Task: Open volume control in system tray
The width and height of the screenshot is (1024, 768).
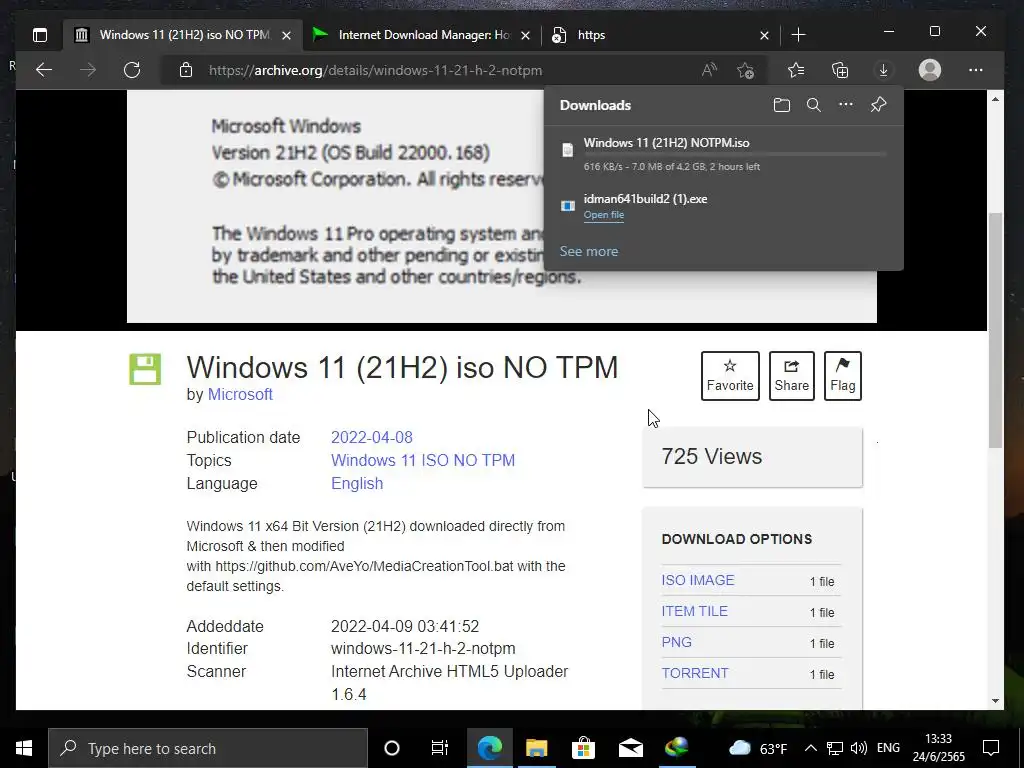Action: point(859,748)
